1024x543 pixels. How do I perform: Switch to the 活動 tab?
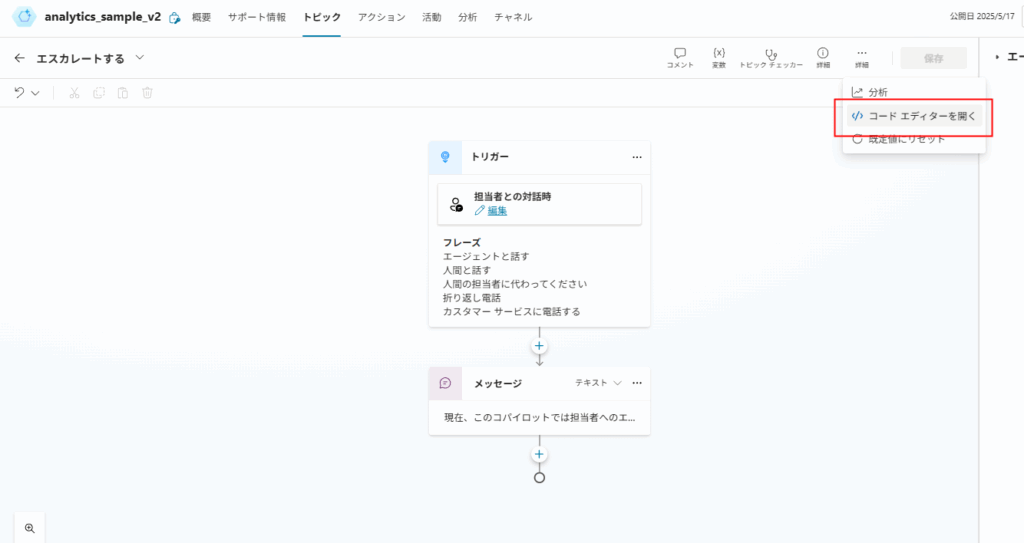(432, 18)
